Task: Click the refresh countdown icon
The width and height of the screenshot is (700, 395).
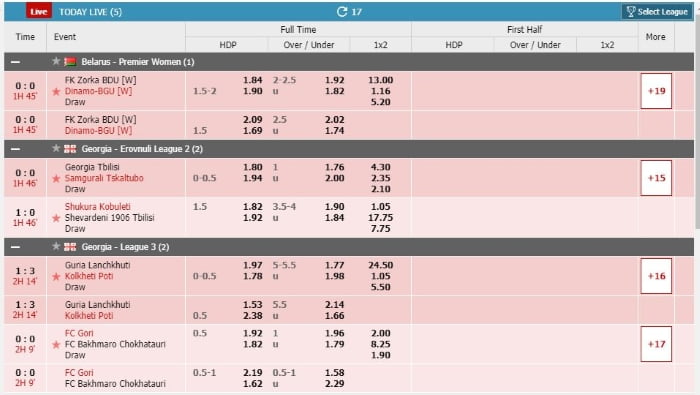Action: point(342,12)
